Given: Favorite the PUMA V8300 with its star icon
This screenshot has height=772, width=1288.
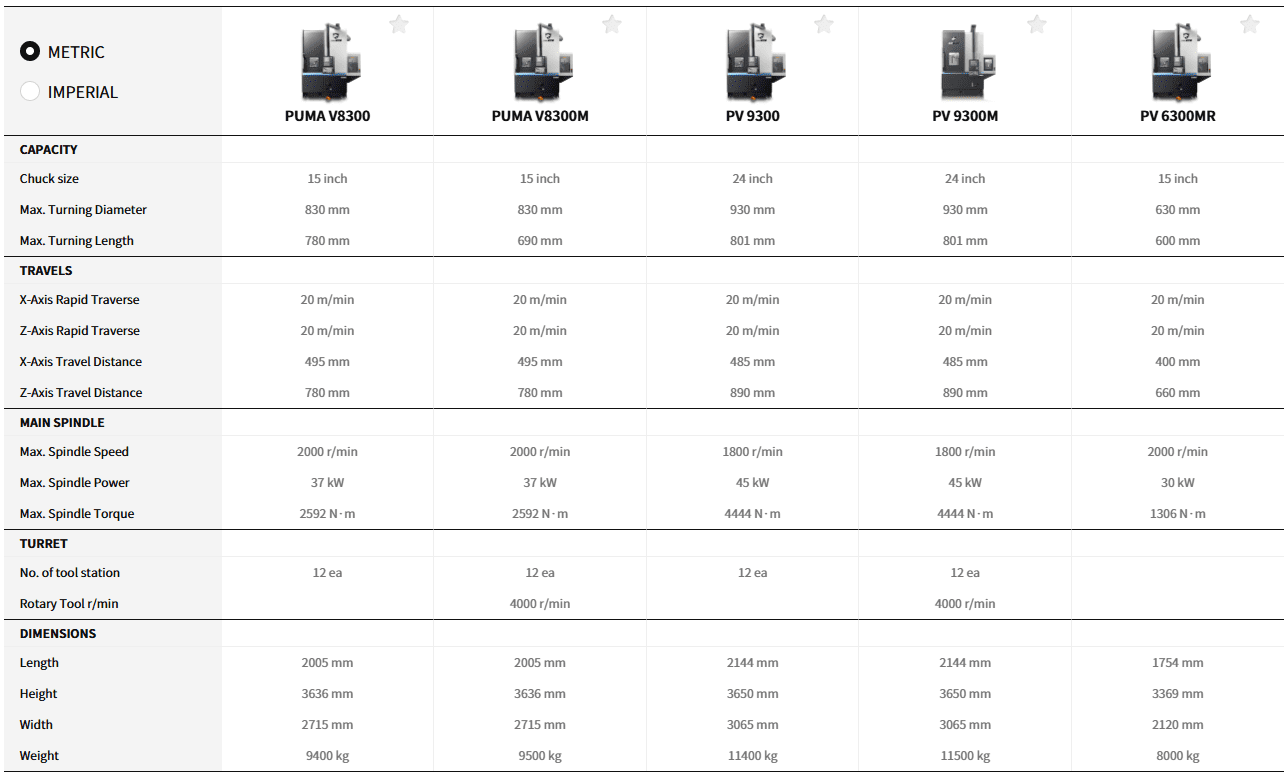Looking at the screenshot, I should pyautogui.click(x=399, y=24).
